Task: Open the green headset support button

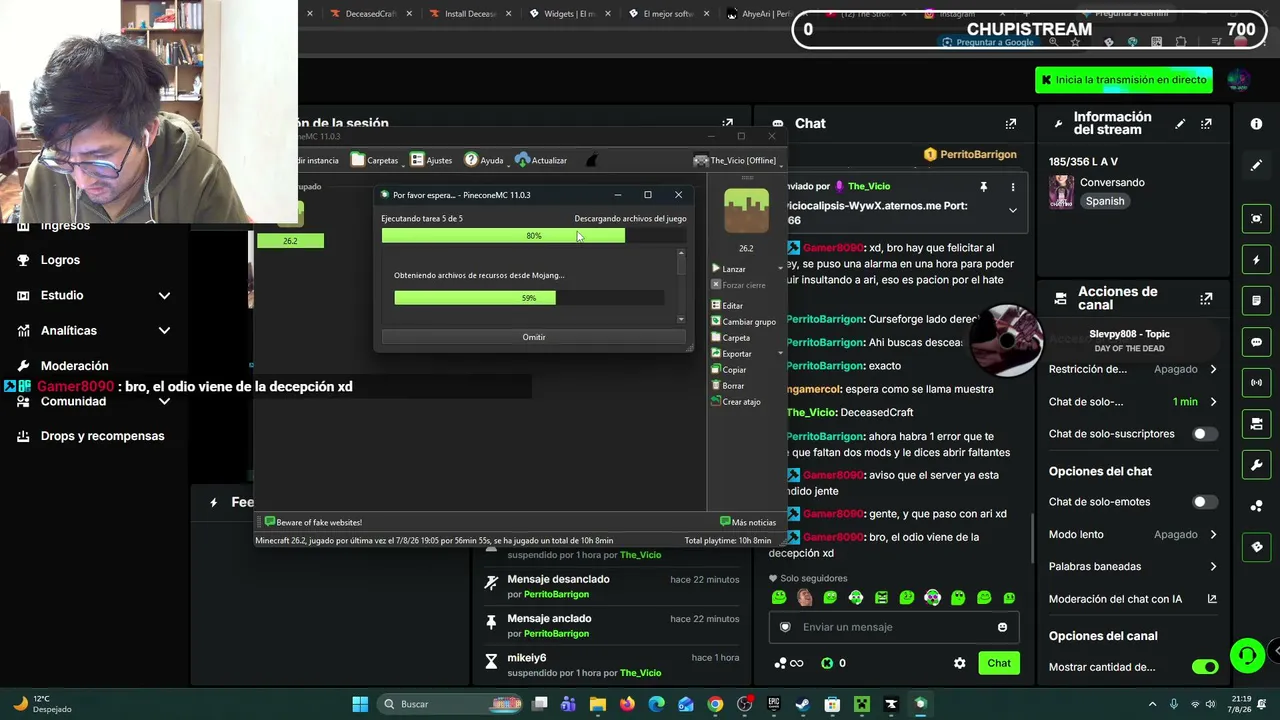Action: pyautogui.click(x=1247, y=656)
